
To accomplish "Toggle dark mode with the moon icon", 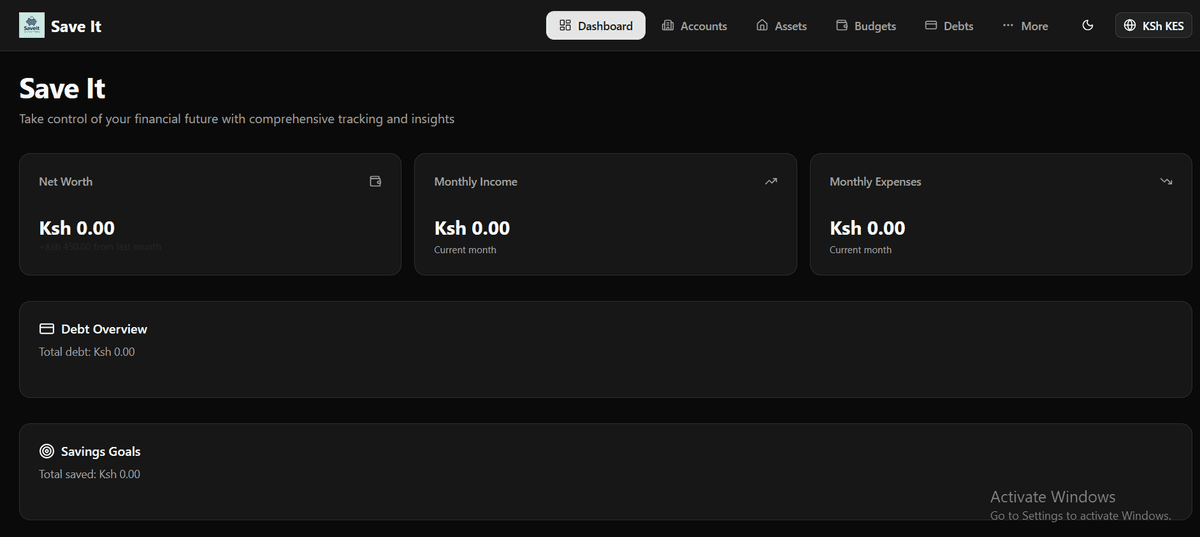I will (1088, 26).
